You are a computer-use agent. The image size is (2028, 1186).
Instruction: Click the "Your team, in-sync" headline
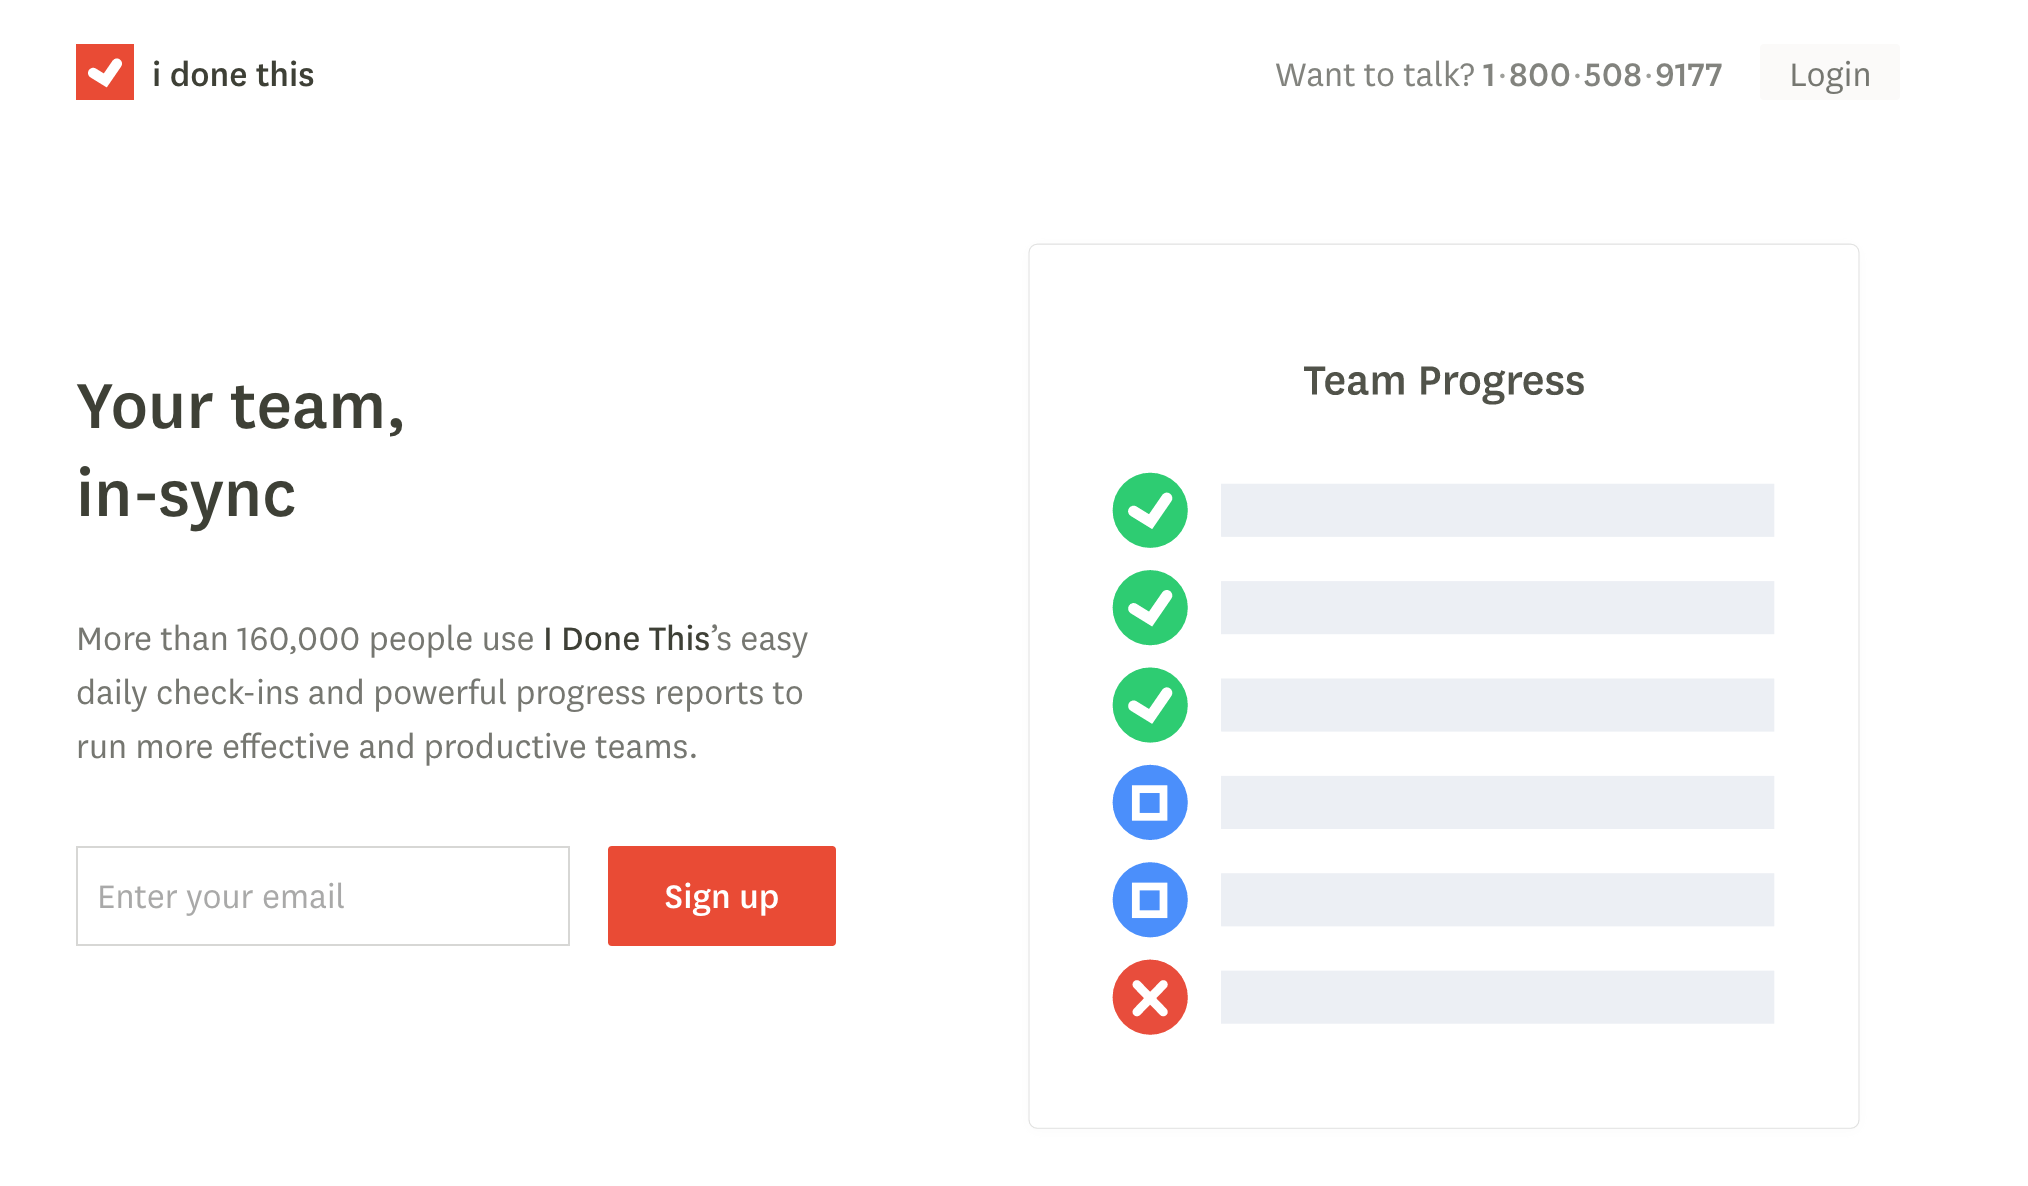tap(241, 450)
